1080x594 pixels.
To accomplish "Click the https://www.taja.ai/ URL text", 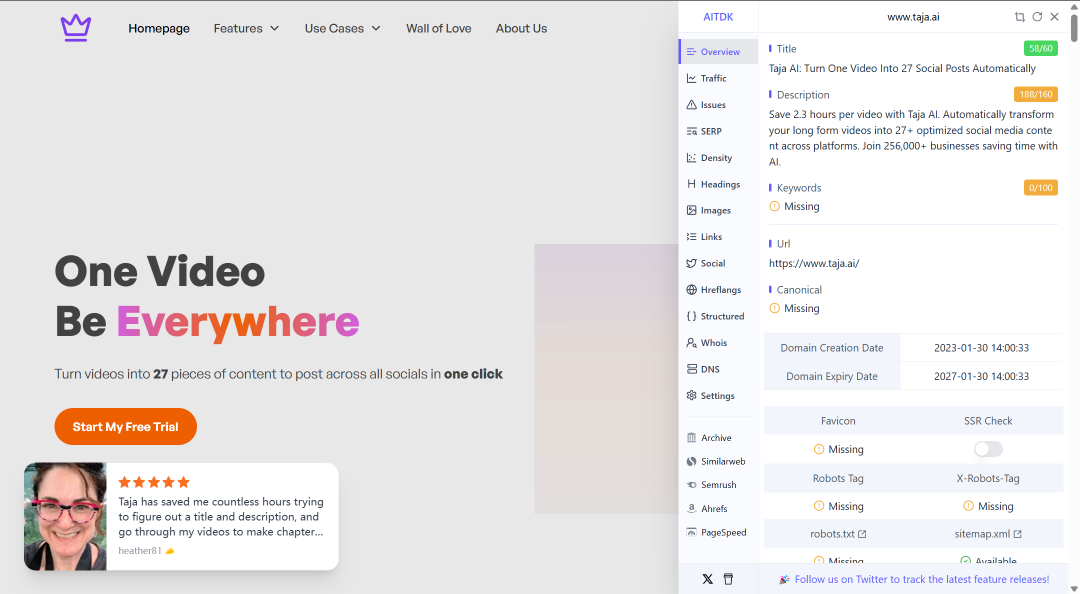I will coord(814,263).
